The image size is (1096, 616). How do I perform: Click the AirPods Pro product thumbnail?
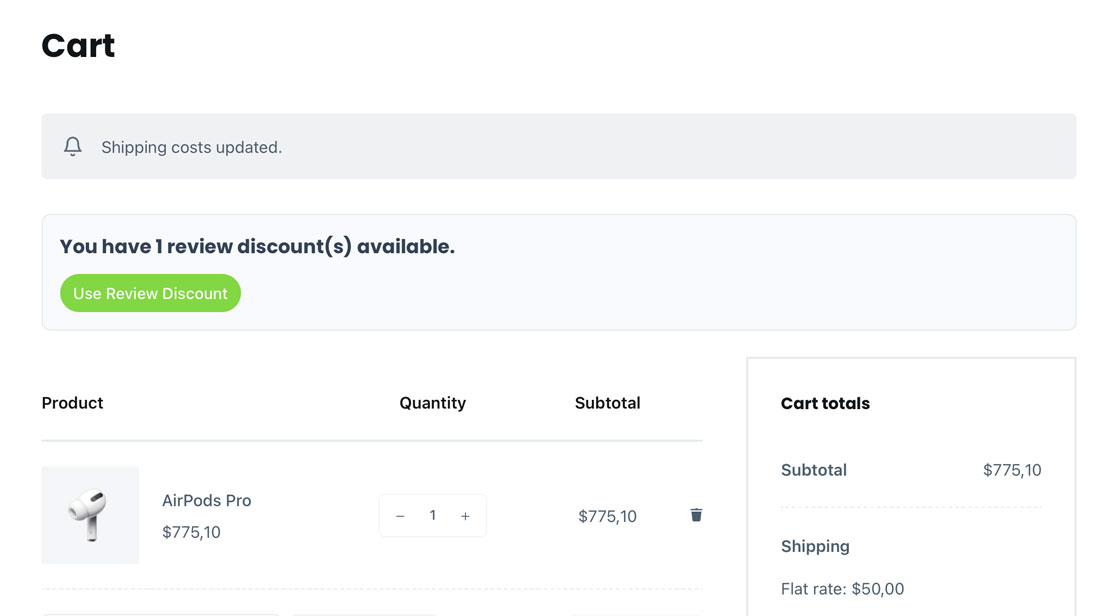click(x=90, y=515)
